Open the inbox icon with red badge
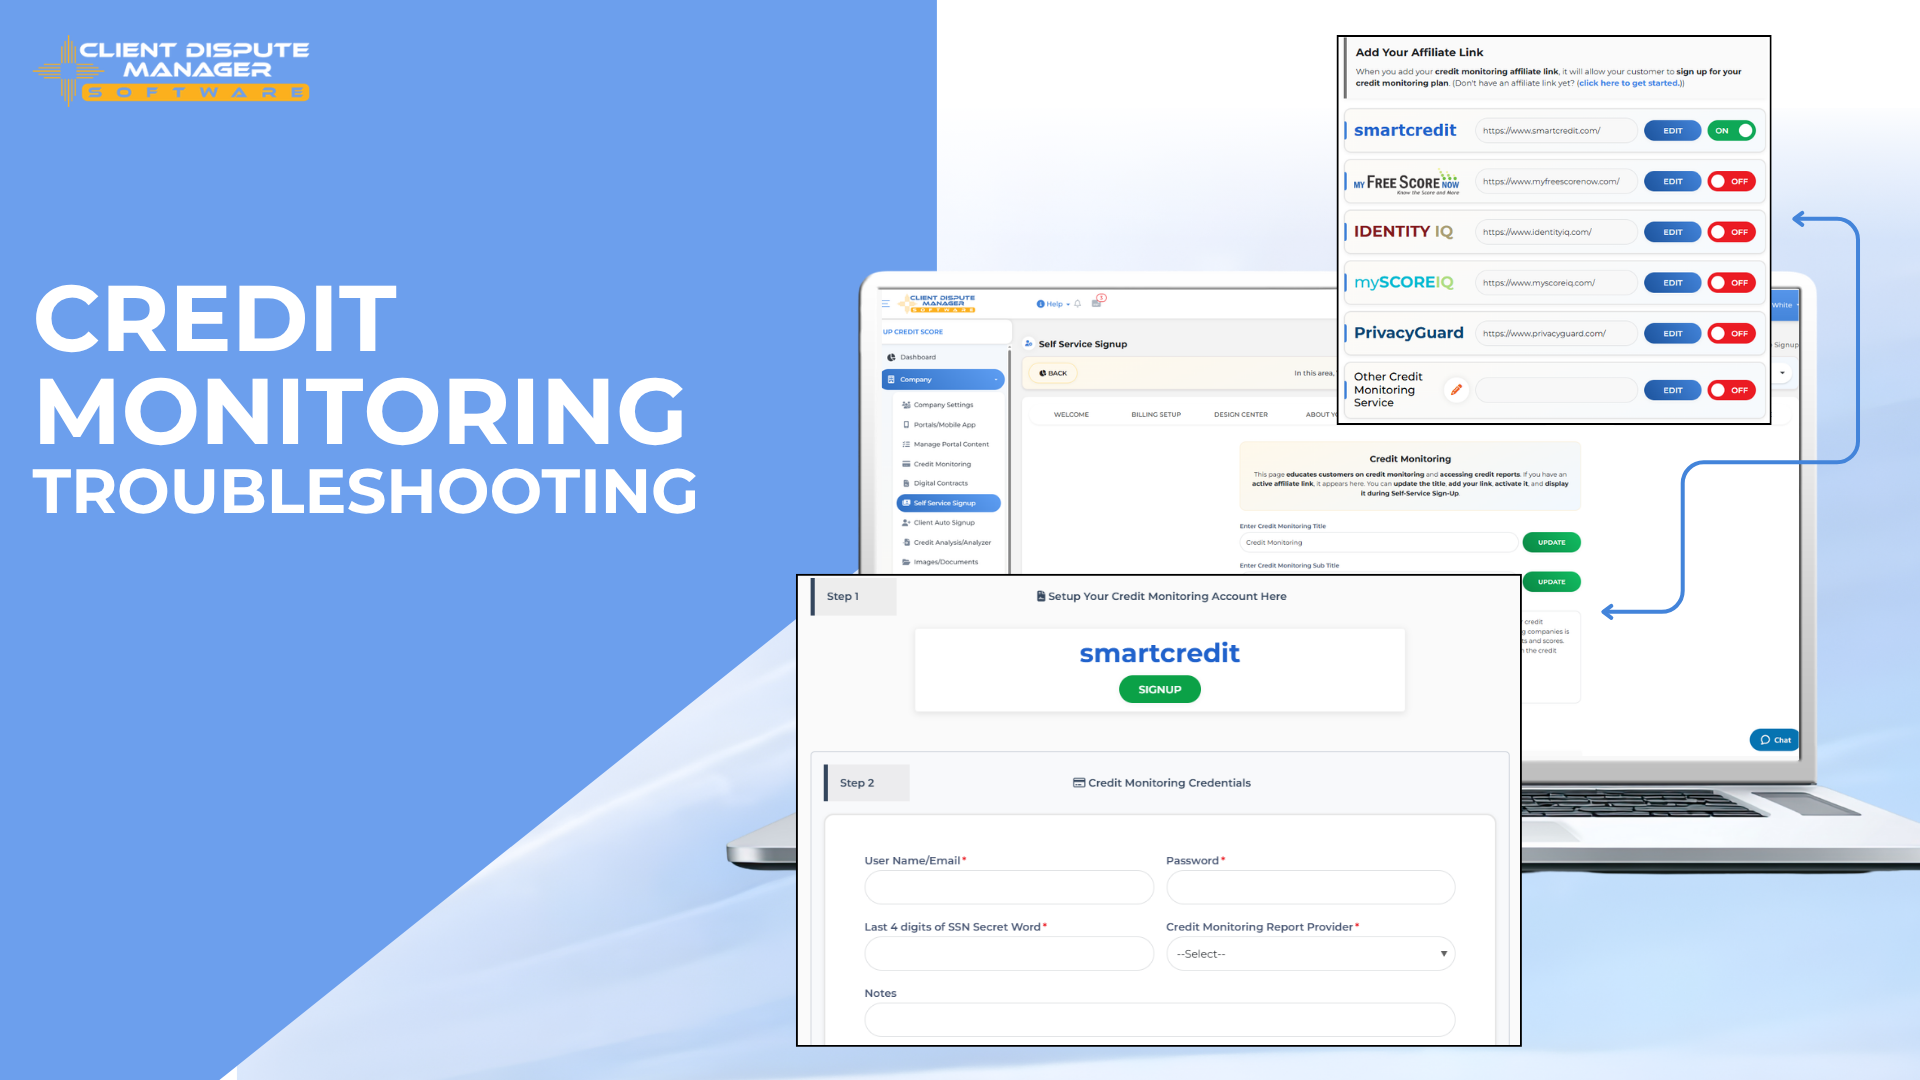1920x1080 pixels. (1097, 302)
